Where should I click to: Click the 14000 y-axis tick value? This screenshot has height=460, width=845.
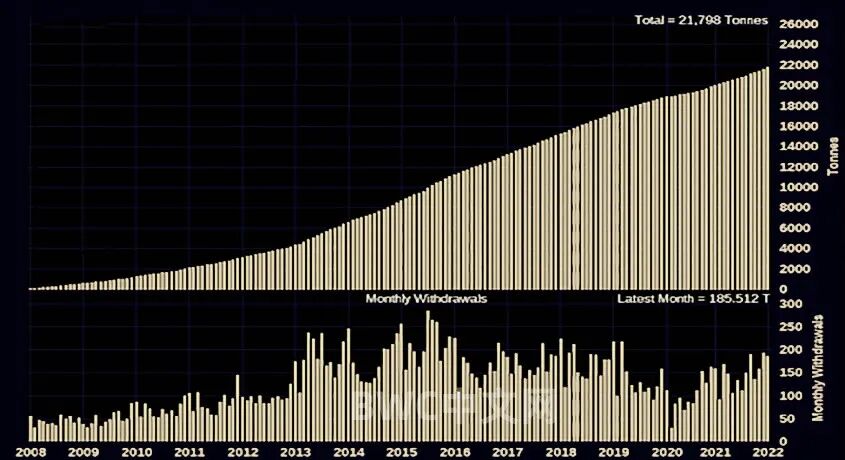[798, 147]
